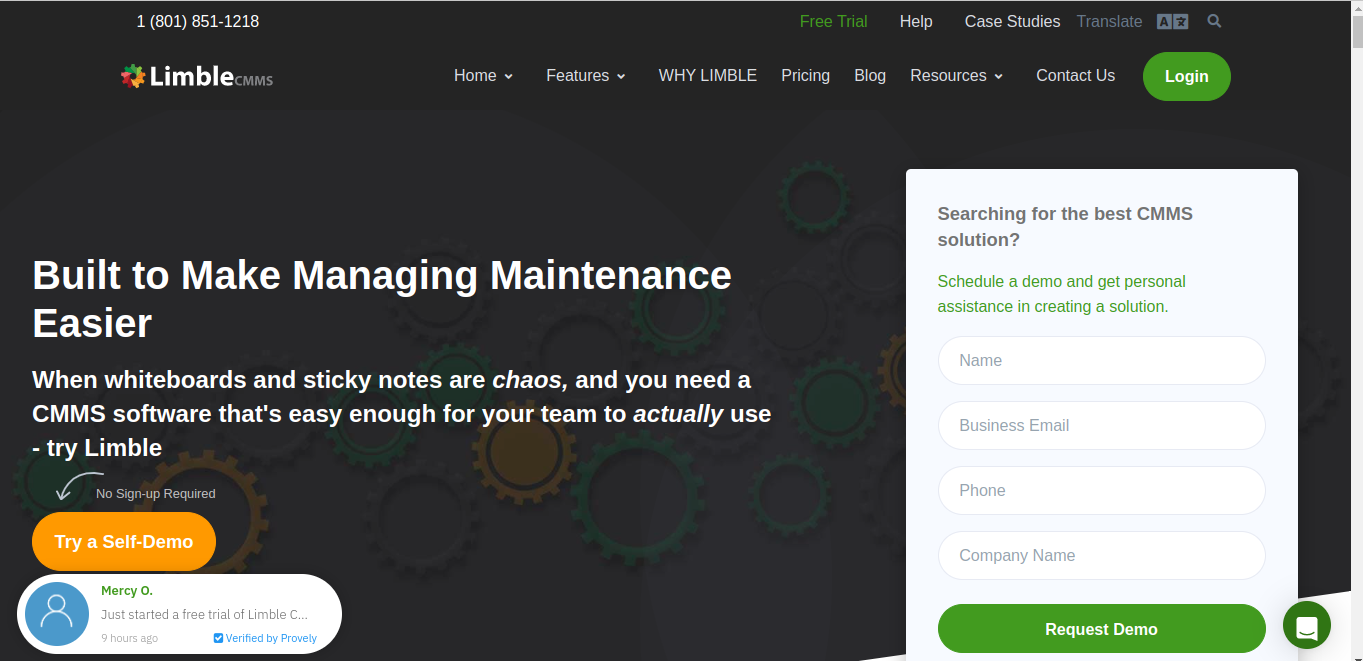This screenshot has height=661, width=1363.
Task: Expand the Features dropdown menu
Action: (586, 76)
